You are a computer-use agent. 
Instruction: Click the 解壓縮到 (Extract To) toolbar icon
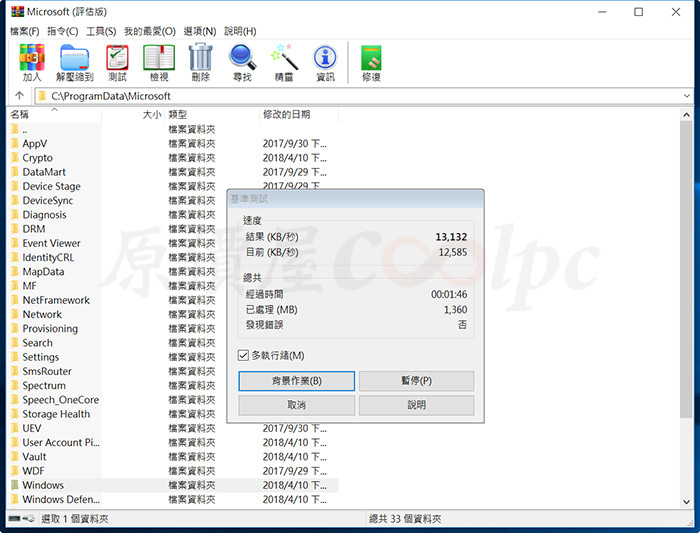[75, 58]
